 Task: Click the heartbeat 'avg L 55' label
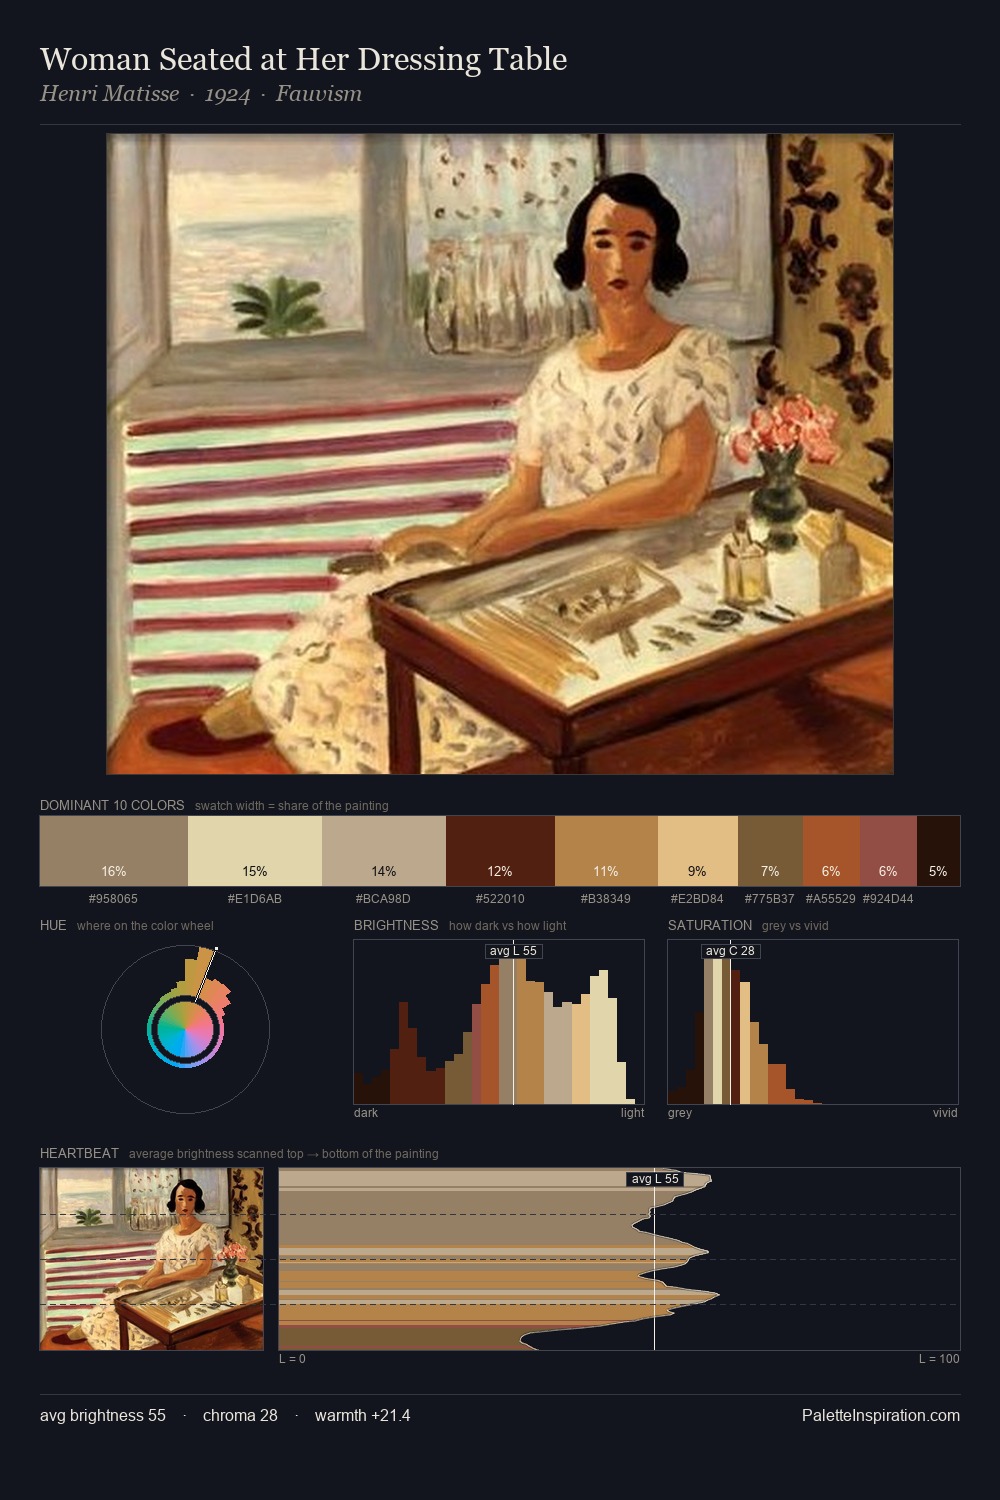pyautogui.click(x=655, y=1179)
